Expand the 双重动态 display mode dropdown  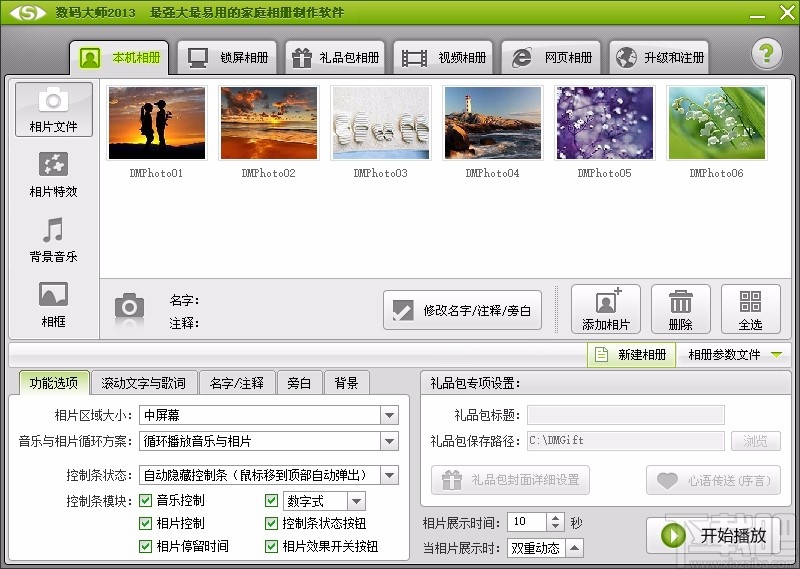[x=574, y=548]
